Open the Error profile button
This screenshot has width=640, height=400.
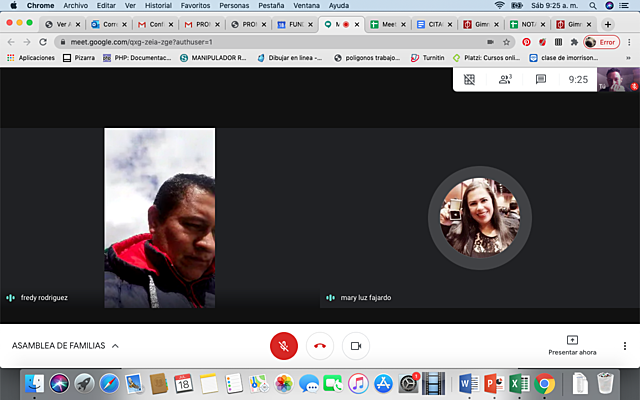tap(601, 42)
